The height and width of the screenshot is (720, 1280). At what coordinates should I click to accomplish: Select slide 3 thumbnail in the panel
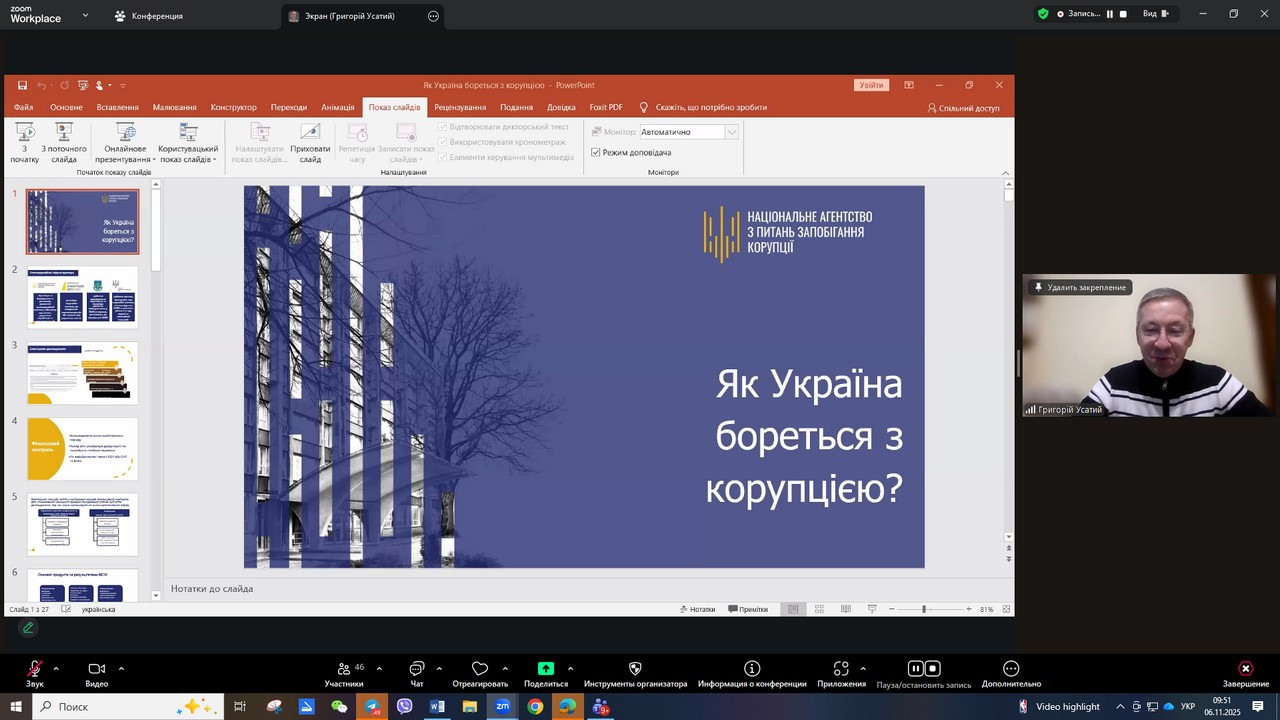(82, 372)
